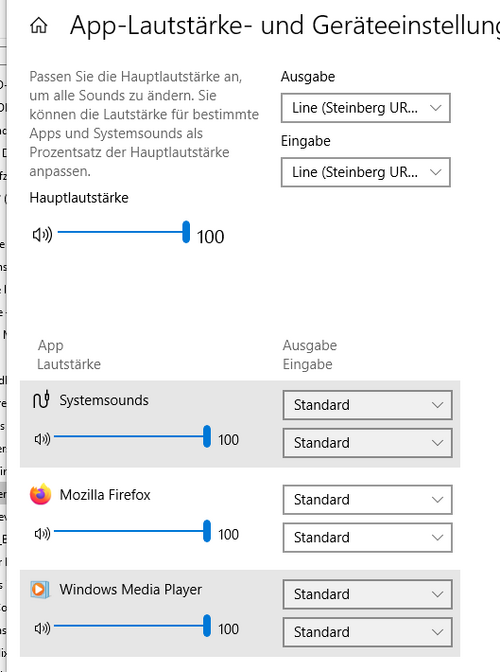This screenshot has width=500, height=672.
Task: Click the Windows Media Player app icon
Action: [40, 589]
